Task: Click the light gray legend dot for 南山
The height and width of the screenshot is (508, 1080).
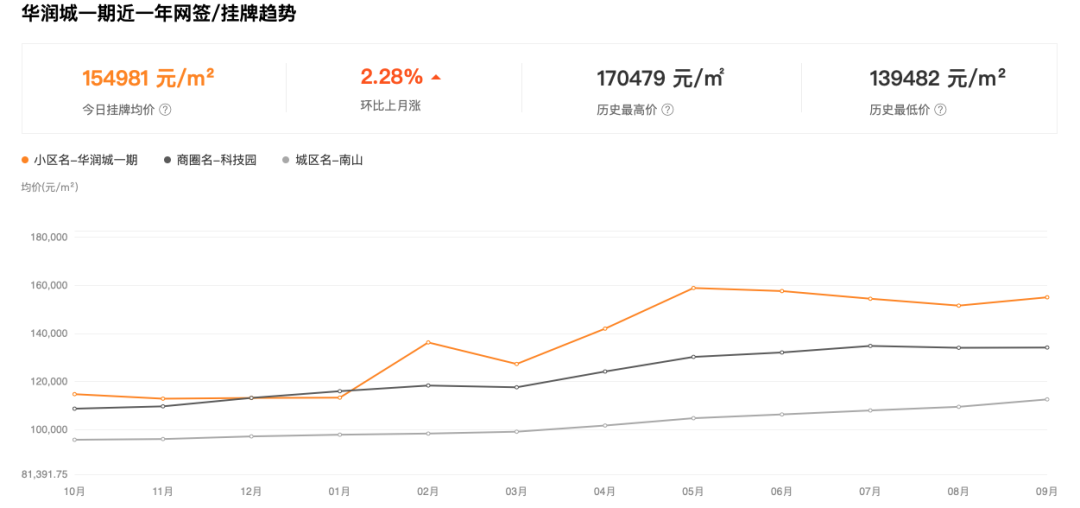Action: (288, 160)
